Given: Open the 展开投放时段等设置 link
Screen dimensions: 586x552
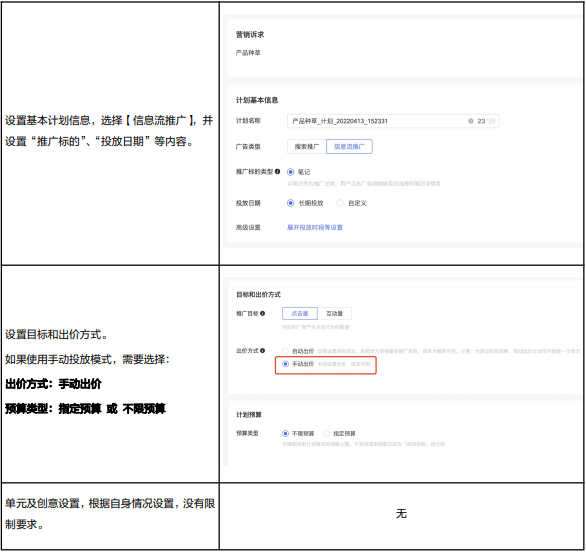Looking at the screenshot, I should 315,227.
